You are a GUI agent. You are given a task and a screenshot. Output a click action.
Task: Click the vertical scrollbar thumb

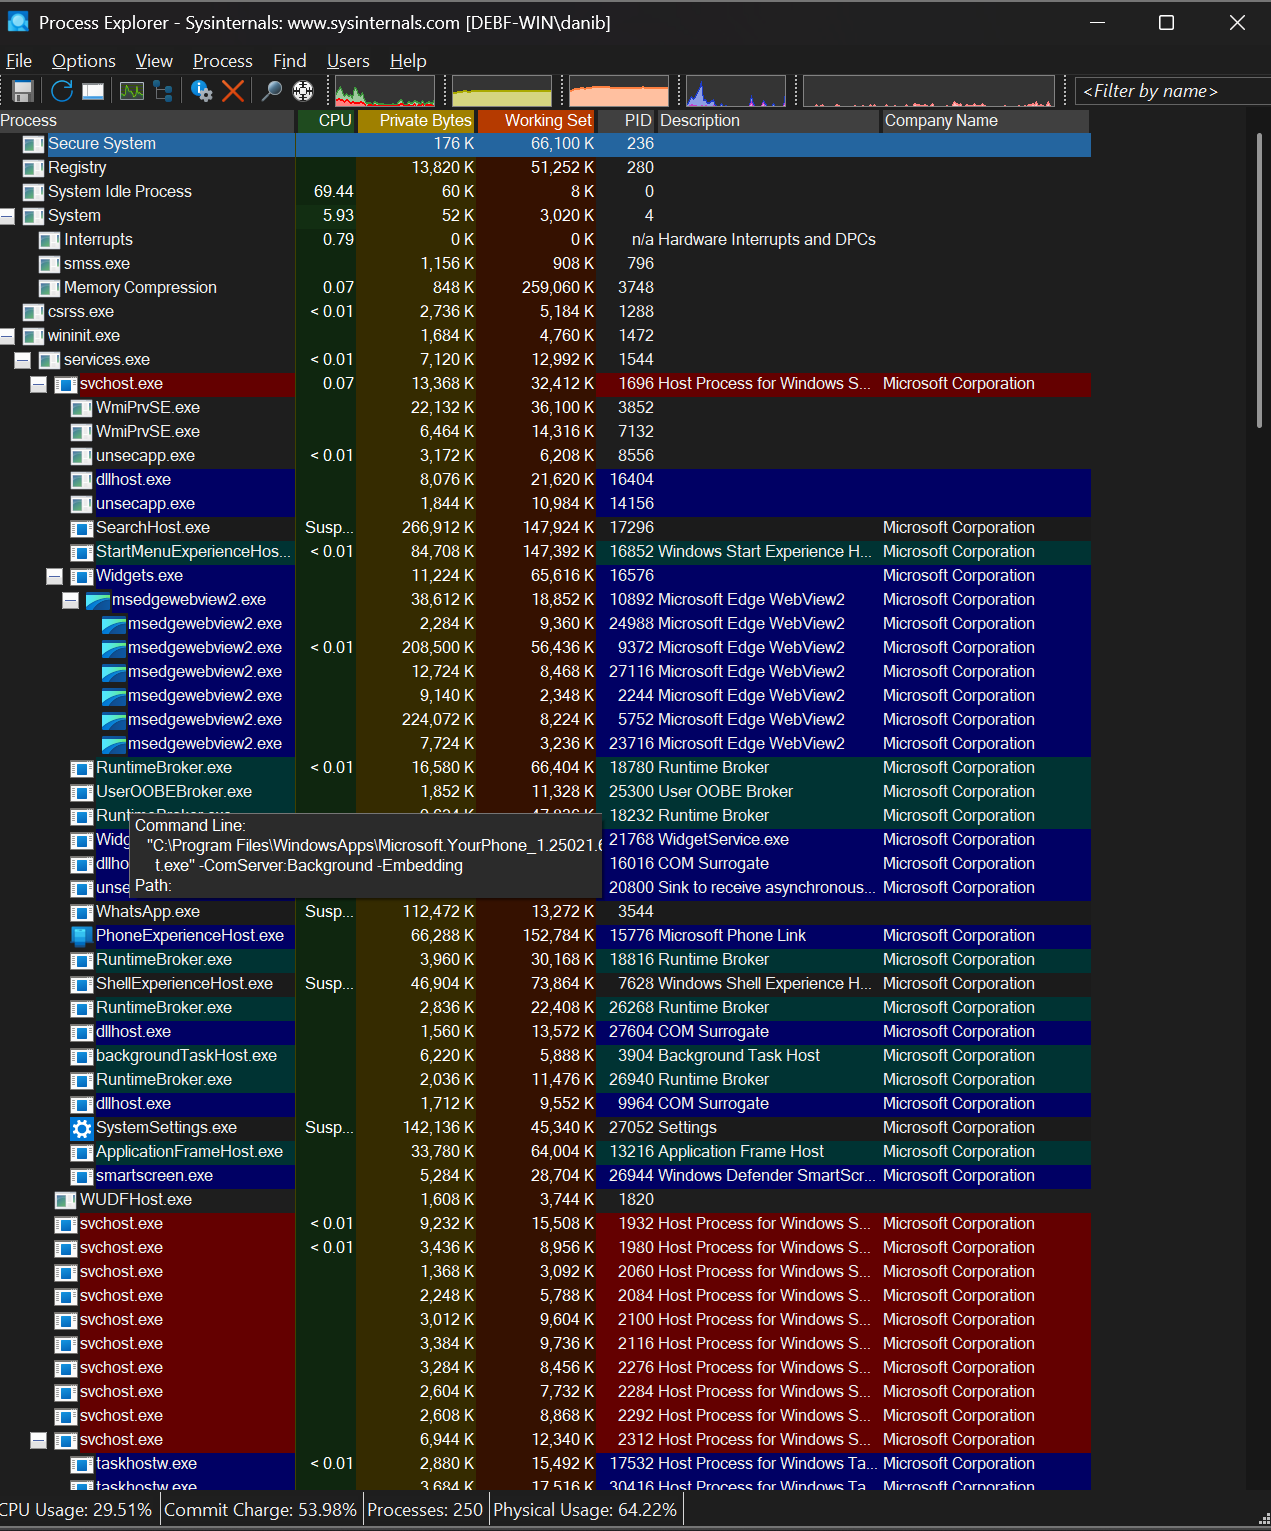click(1259, 280)
